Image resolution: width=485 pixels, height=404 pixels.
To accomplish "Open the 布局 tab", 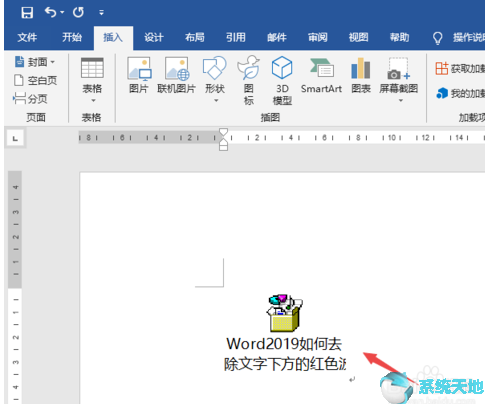I will 195,37.
